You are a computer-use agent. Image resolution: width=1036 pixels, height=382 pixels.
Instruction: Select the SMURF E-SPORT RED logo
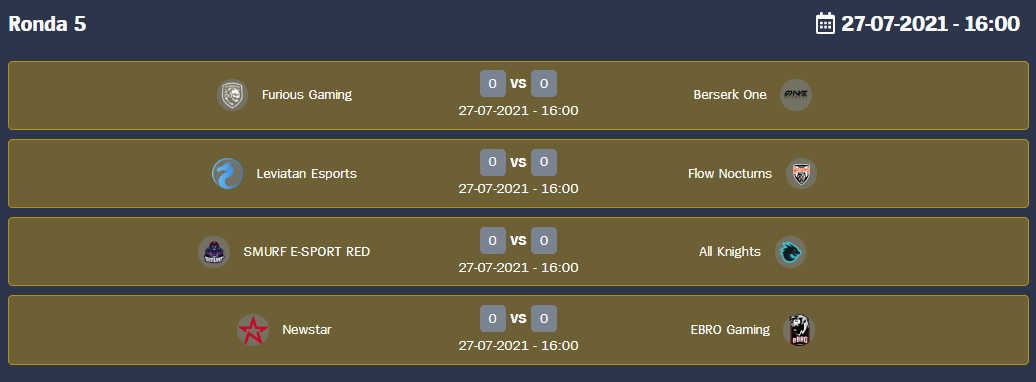click(x=214, y=252)
